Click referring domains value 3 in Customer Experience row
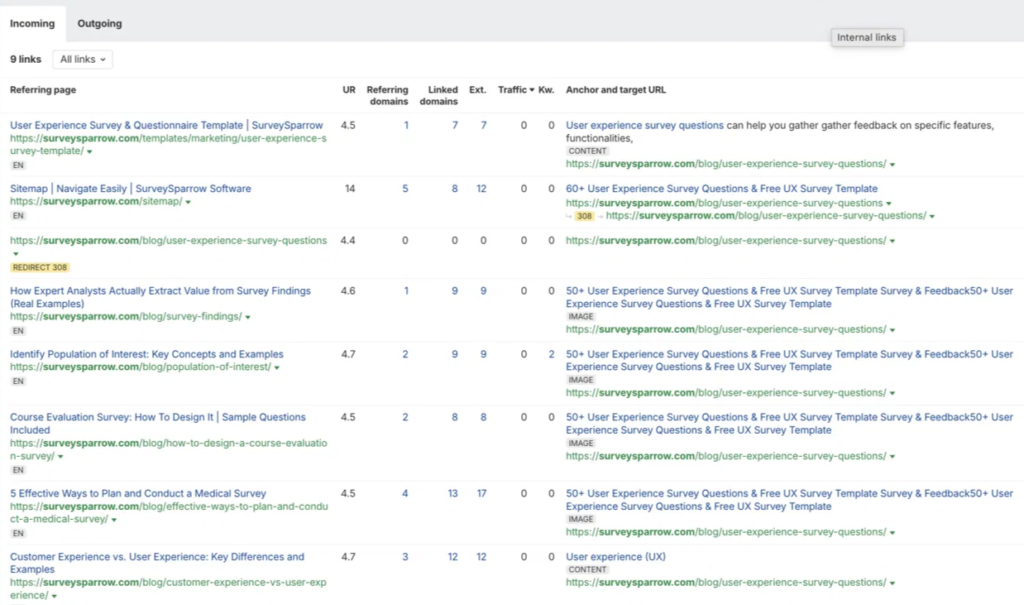 click(405, 557)
